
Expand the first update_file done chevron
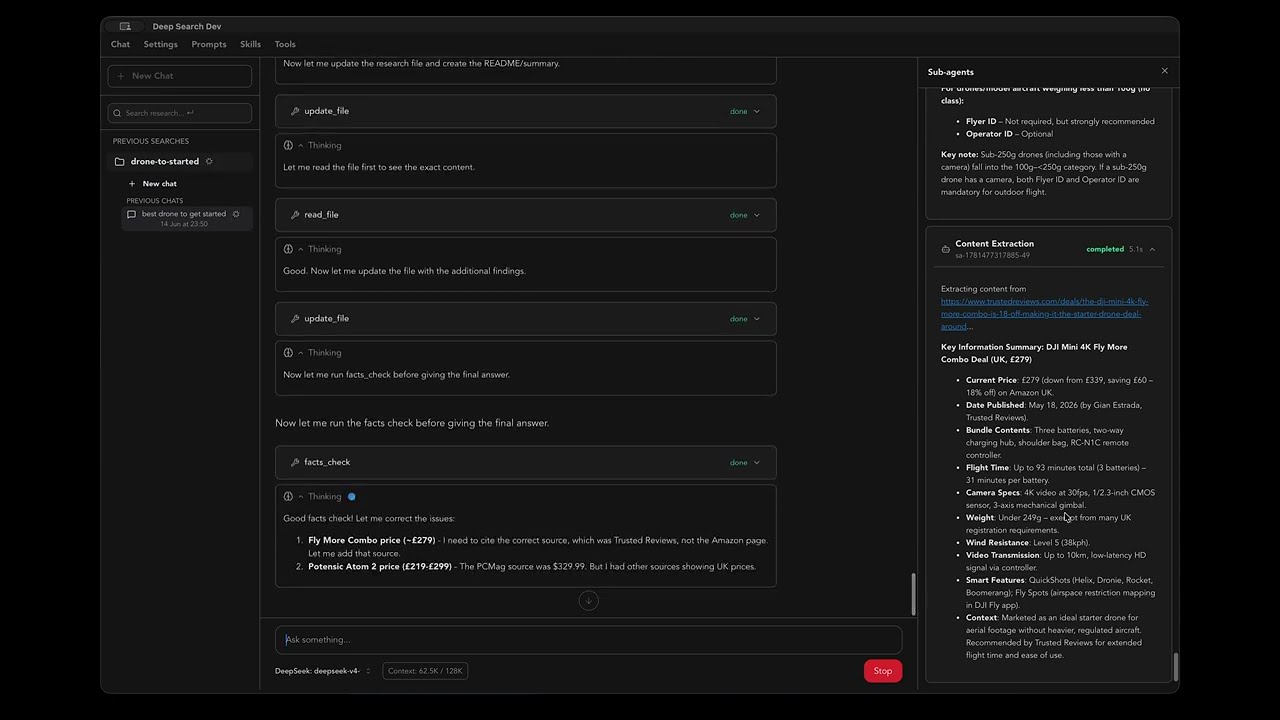click(756, 111)
